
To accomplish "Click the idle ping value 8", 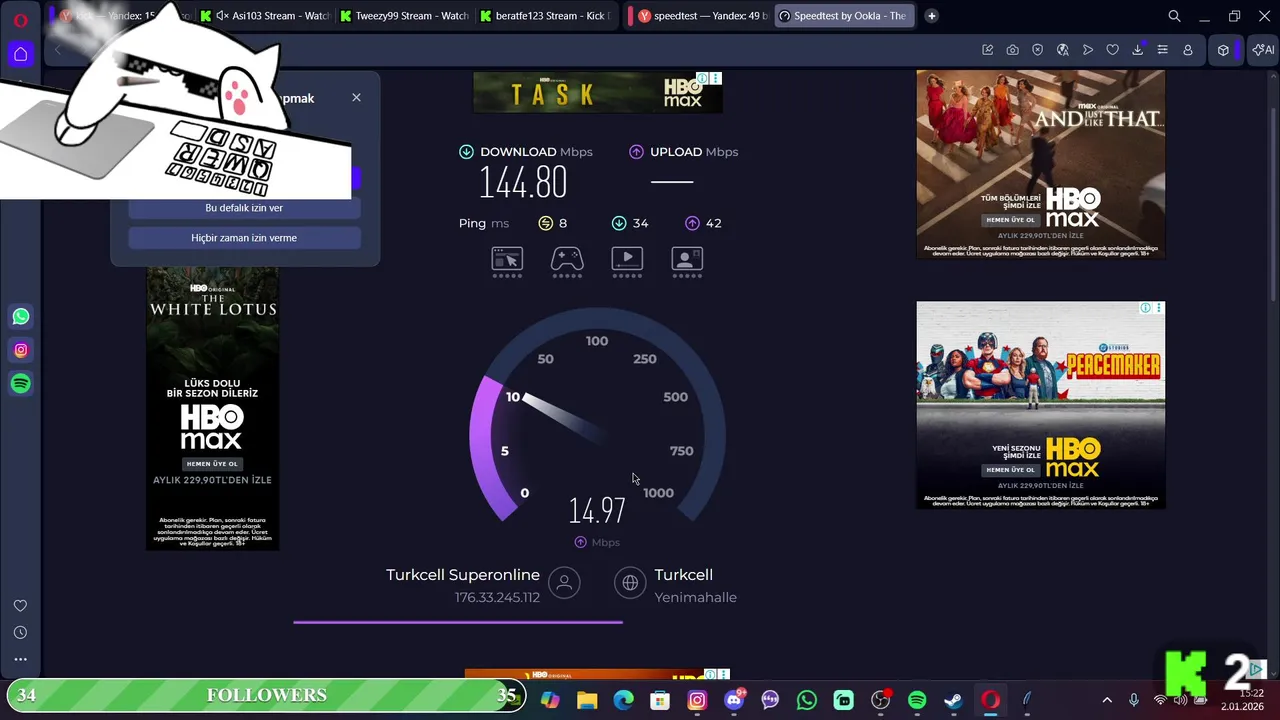I will coord(563,223).
